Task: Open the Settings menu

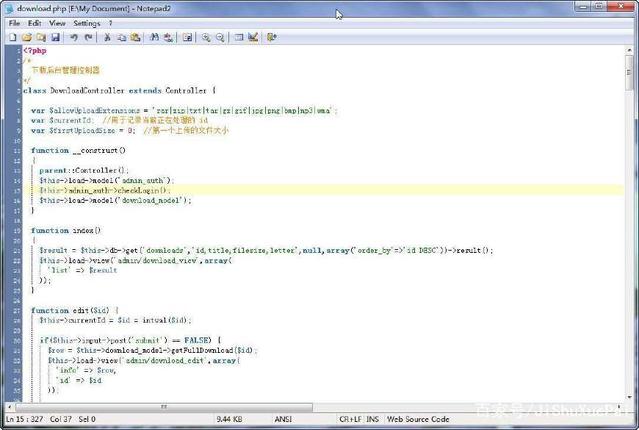Action: [86, 22]
